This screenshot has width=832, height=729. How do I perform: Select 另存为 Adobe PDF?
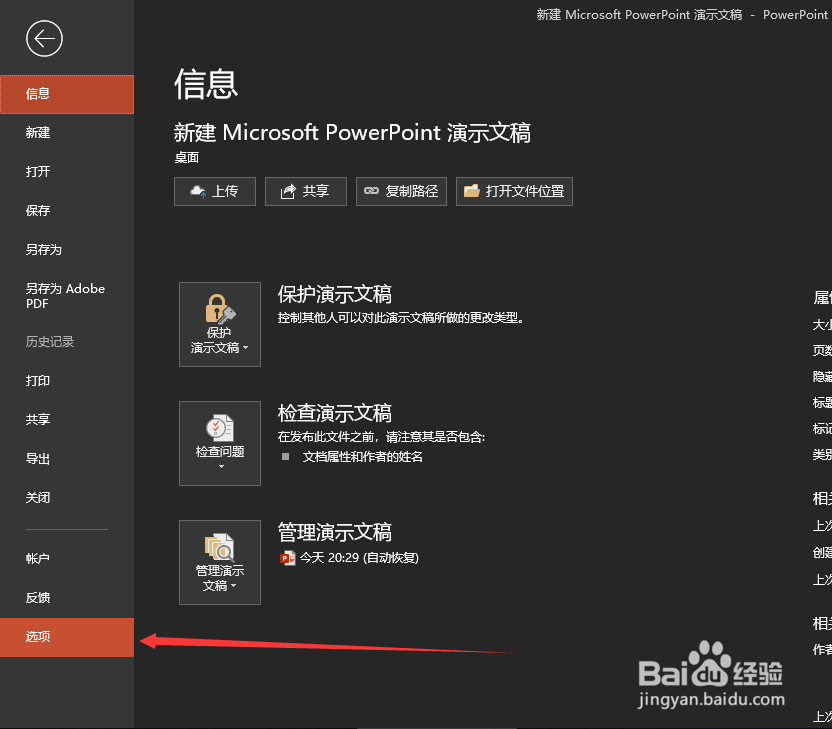point(67,296)
